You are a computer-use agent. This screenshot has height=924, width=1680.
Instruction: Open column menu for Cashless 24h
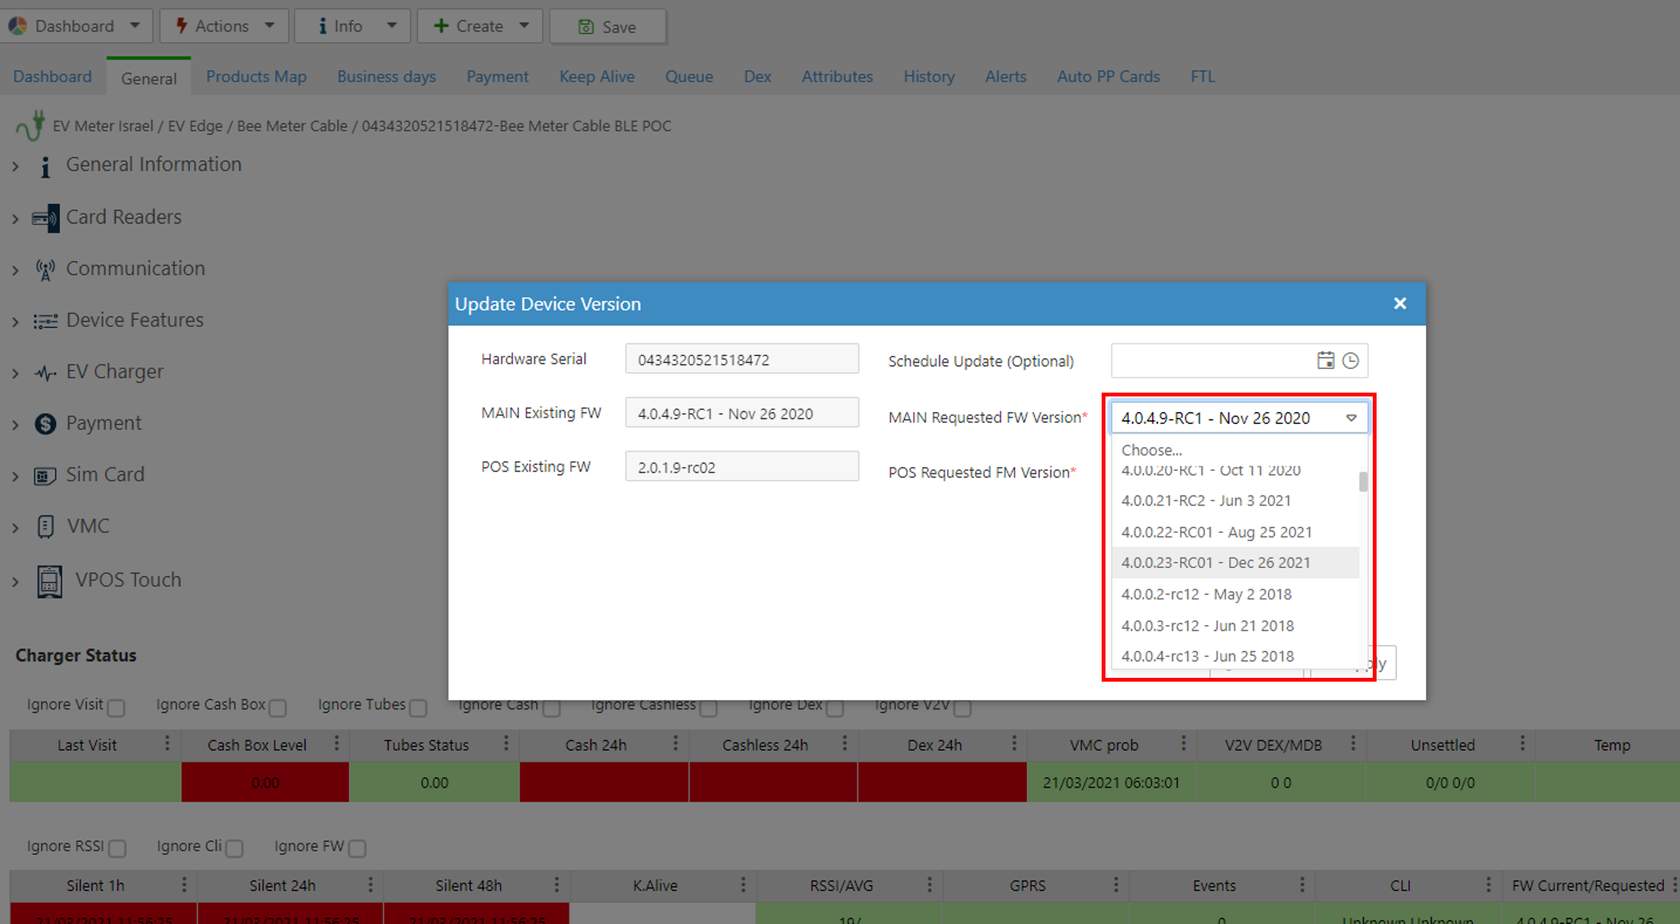[844, 743]
